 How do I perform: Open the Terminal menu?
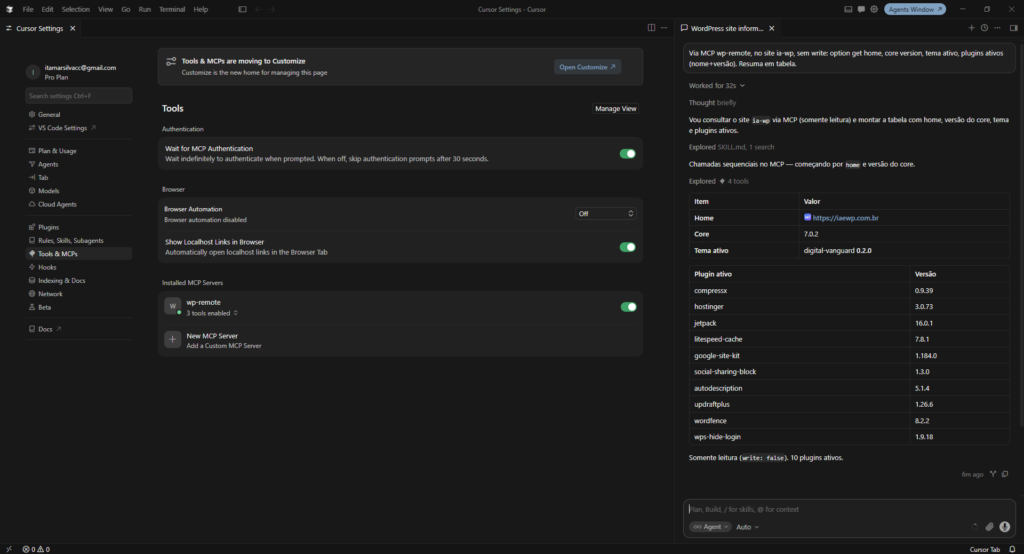pyautogui.click(x=172, y=9)
